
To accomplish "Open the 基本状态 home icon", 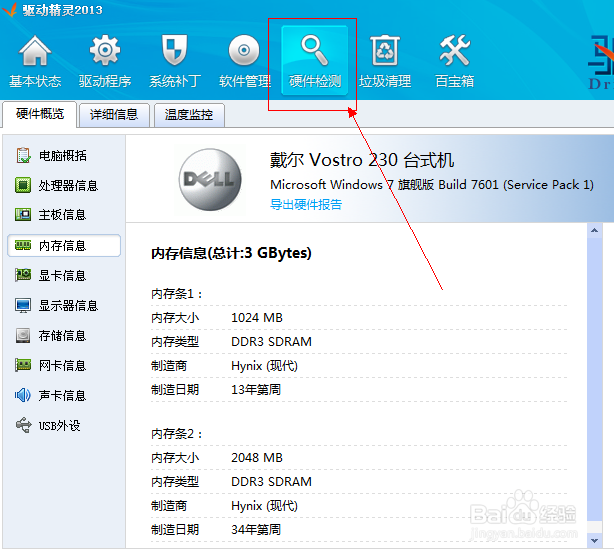I will pos(35,51).
